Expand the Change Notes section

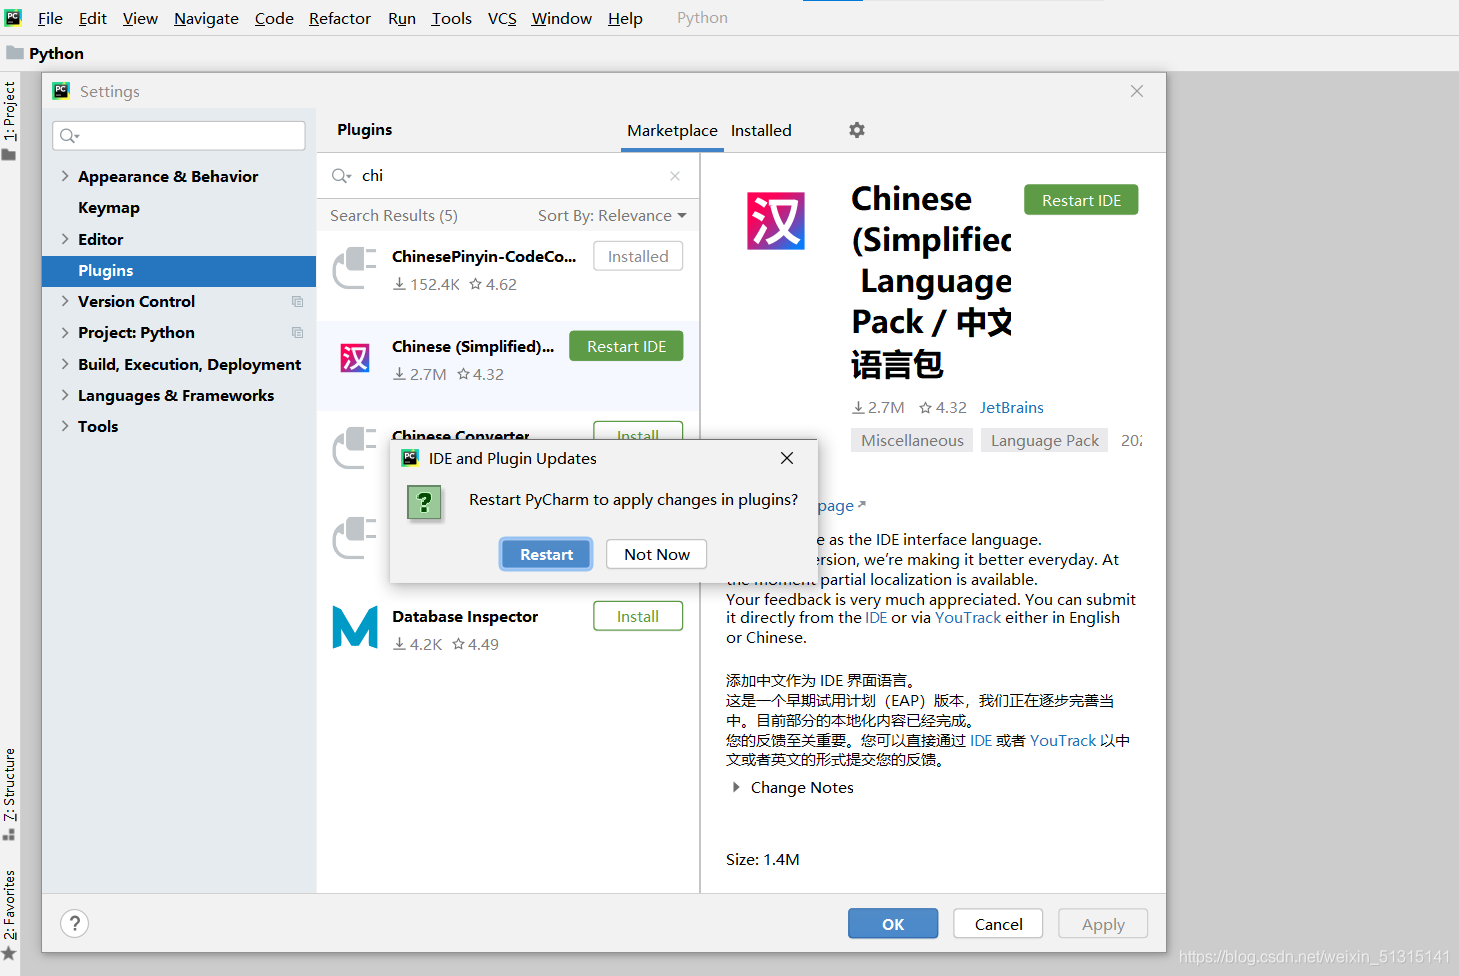tap(736, 788)
